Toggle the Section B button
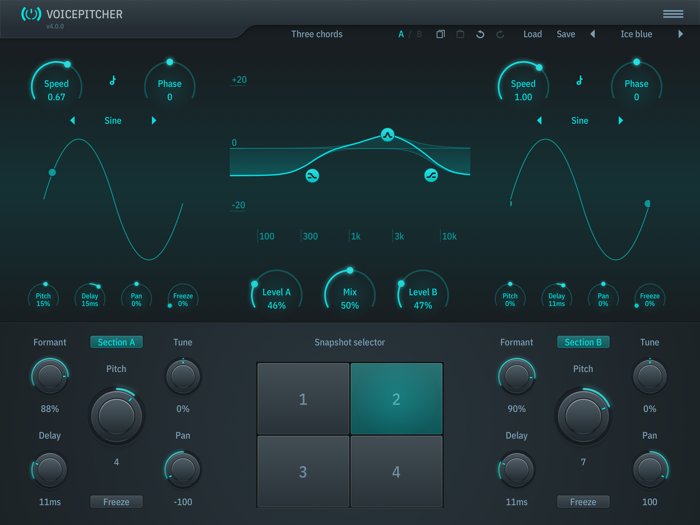Screen dimensions: 700x525 click(x=583, y=342)
